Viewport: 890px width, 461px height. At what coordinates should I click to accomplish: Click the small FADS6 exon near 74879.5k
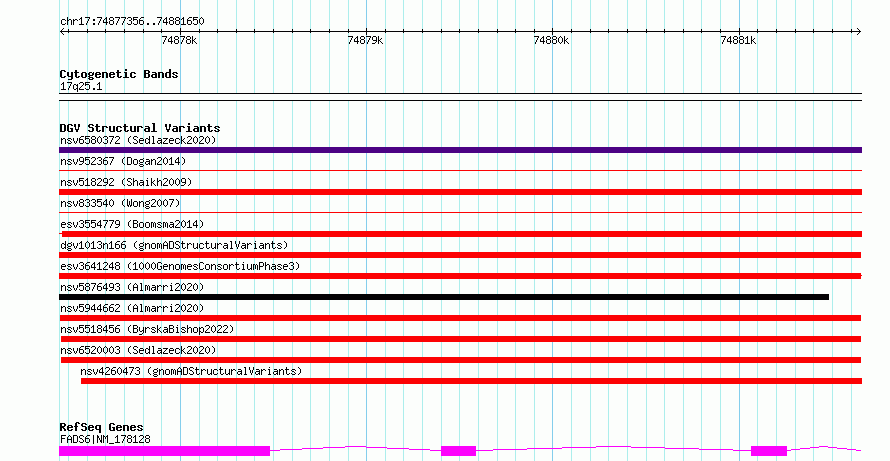[458, 451]
